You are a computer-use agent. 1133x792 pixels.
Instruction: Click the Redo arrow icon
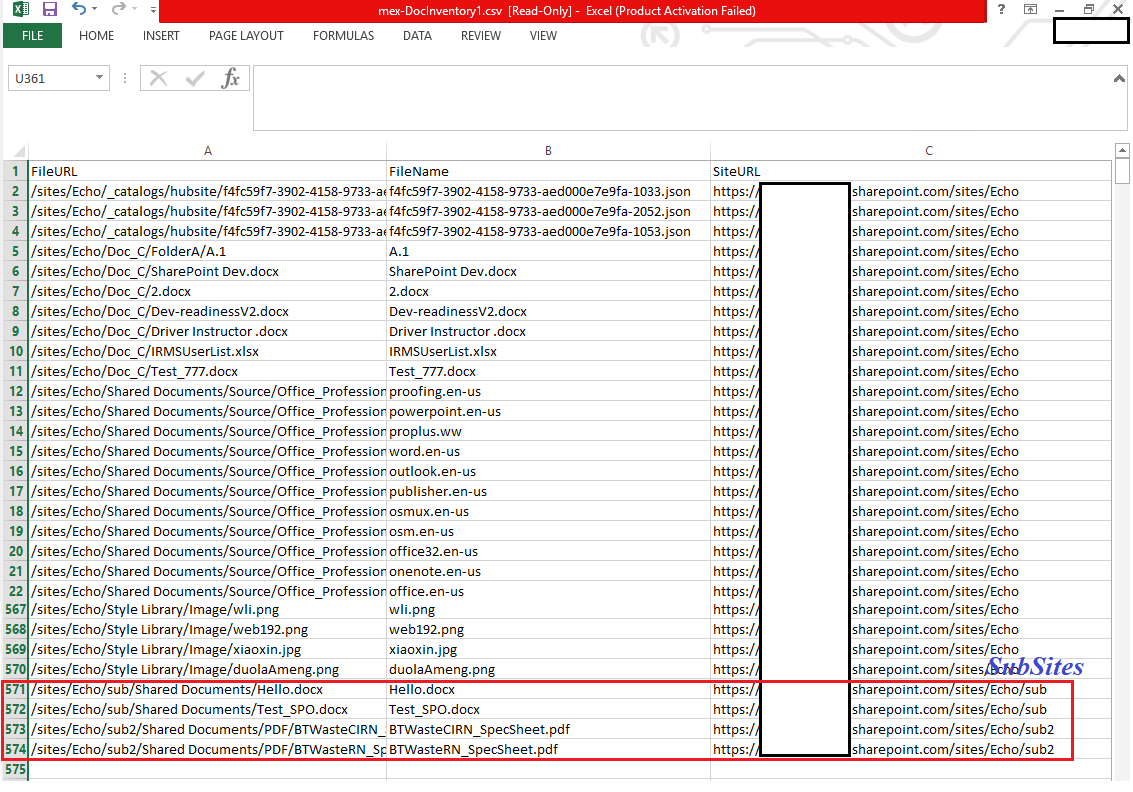[119, 9]
